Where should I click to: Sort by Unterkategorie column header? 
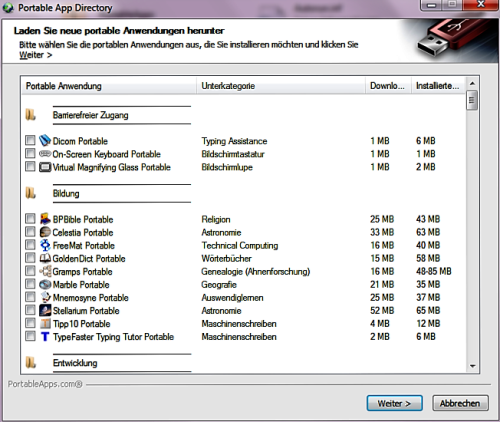coord(281,86)
